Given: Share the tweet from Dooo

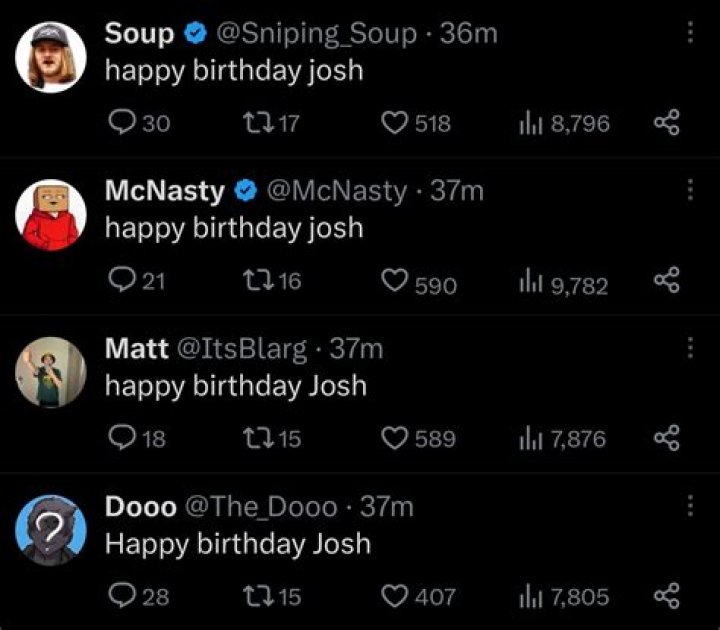Looking at the screenshot, I should point(666,597).
